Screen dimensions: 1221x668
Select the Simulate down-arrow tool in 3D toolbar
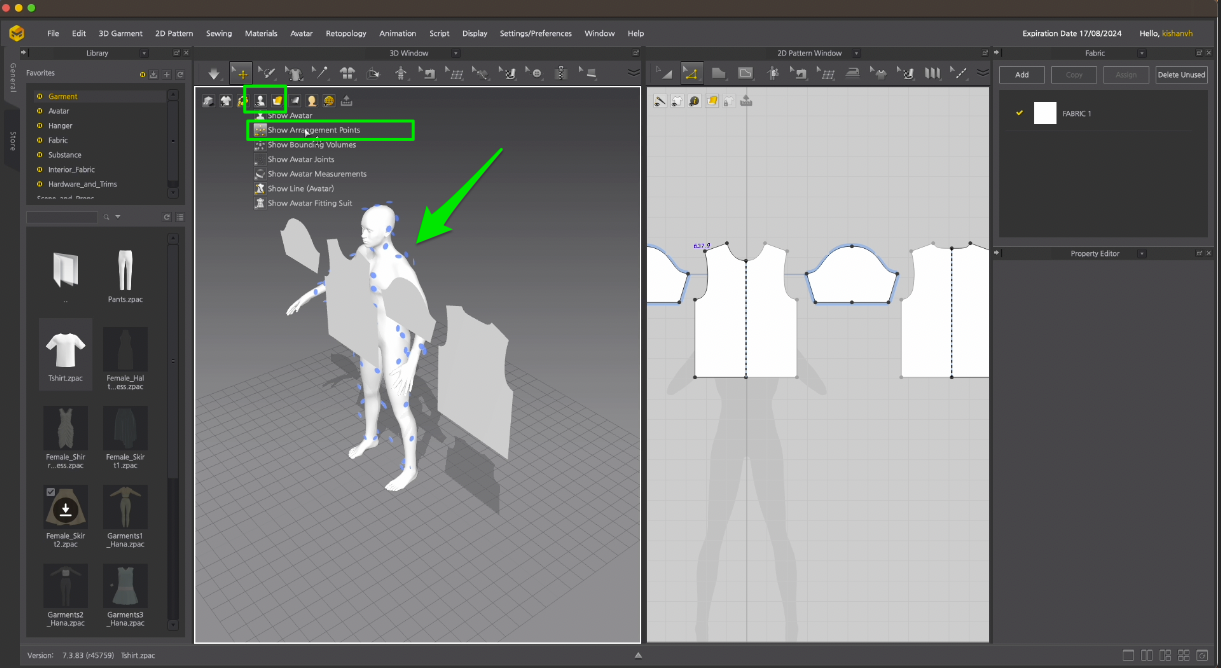point(213,73)
